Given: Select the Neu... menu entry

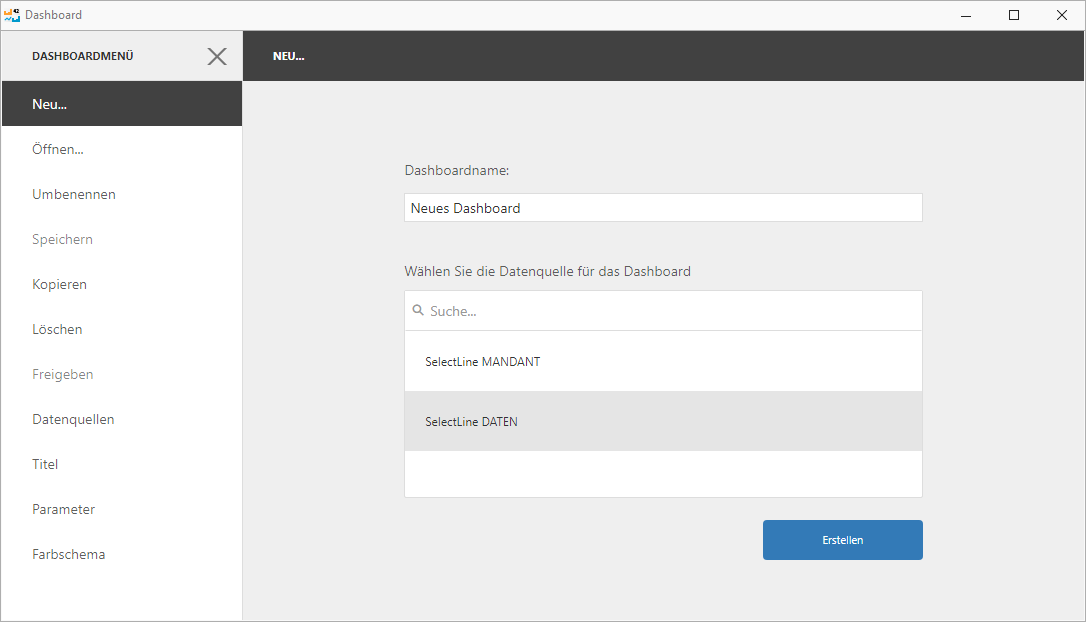Looking at the screenshot, I should 122,104.
